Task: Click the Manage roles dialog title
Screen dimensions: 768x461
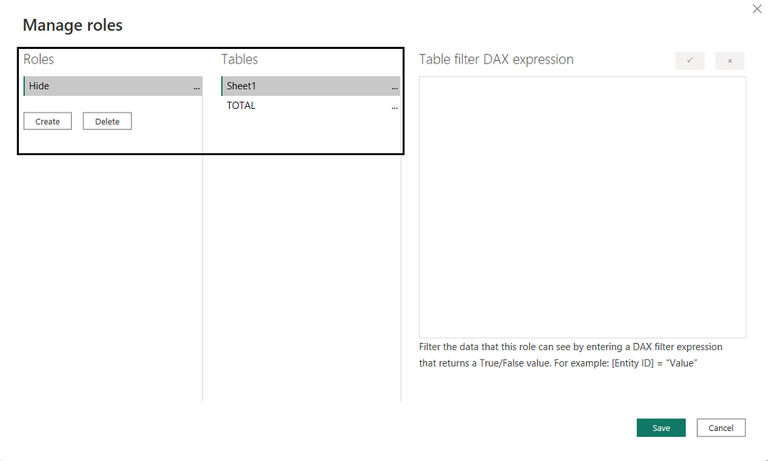Action: [72, 25]
